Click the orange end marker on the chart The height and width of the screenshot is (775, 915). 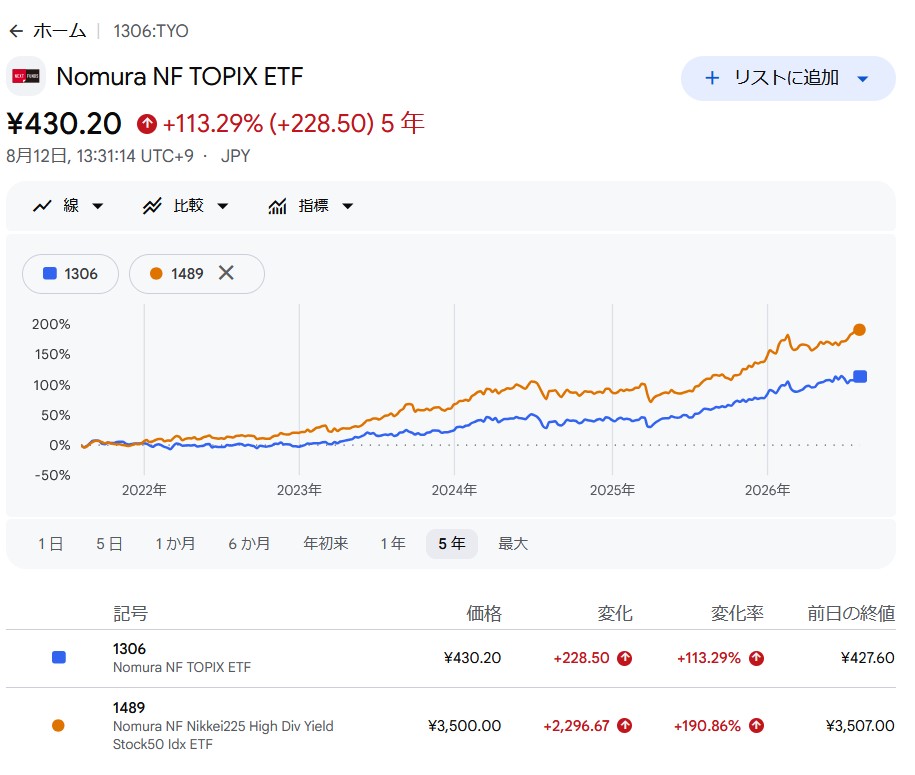click(859, 330)
